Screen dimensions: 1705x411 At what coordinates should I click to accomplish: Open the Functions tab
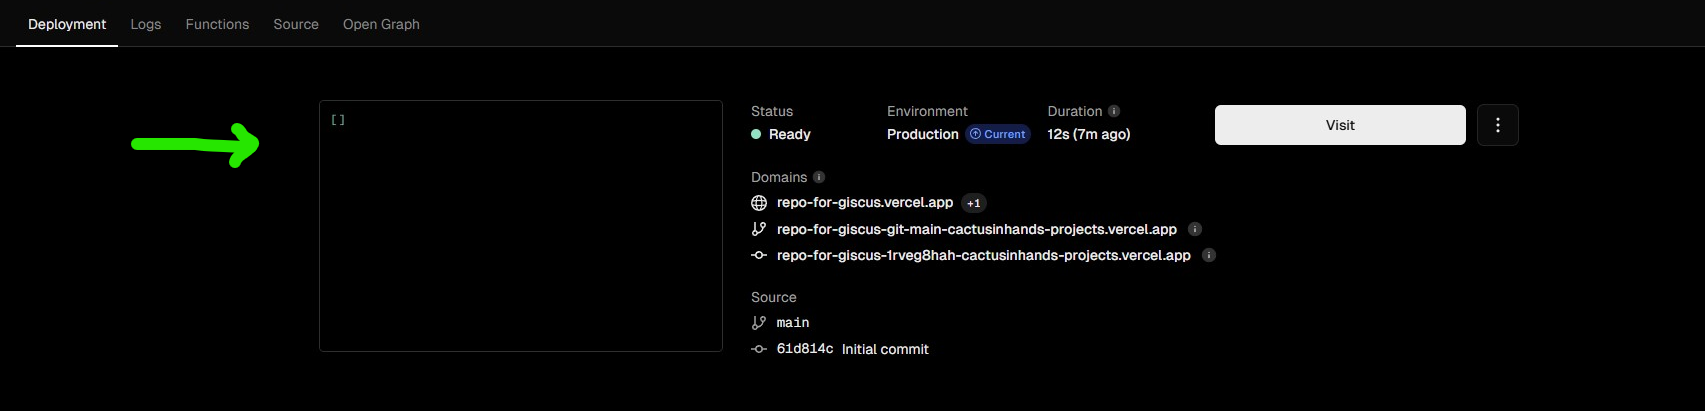pyautogui.click(x=217, y=24)
